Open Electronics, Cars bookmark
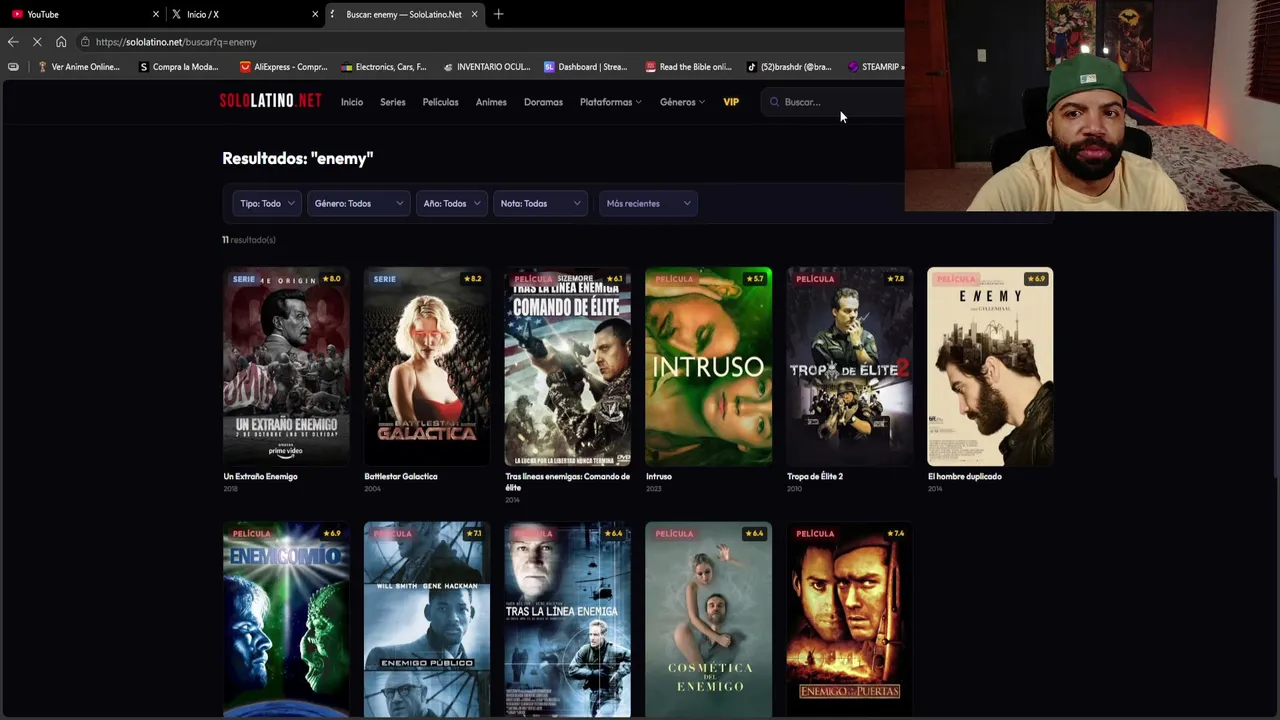 [x=384, y=67]
